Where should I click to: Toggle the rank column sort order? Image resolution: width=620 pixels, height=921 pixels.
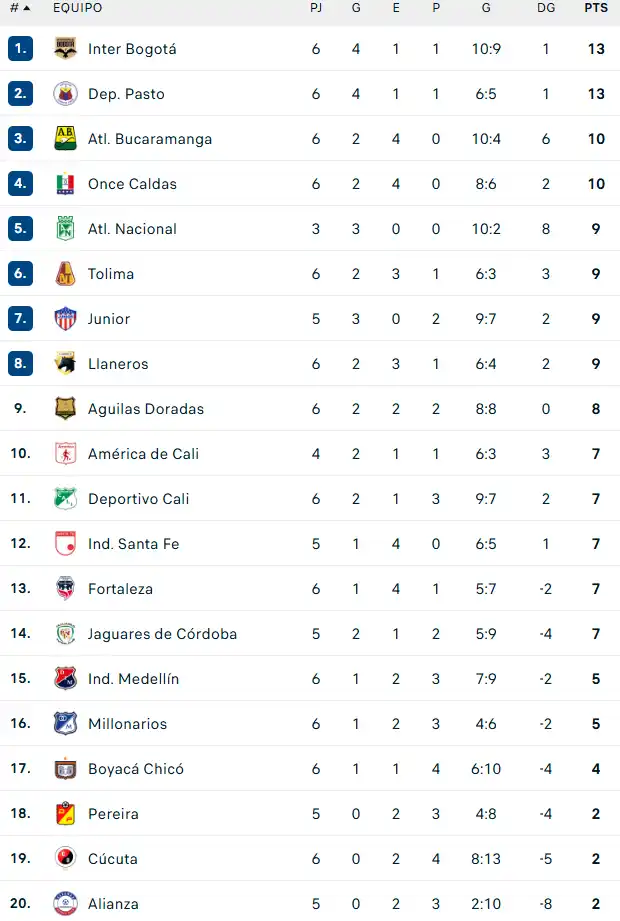tap(22, 8)
